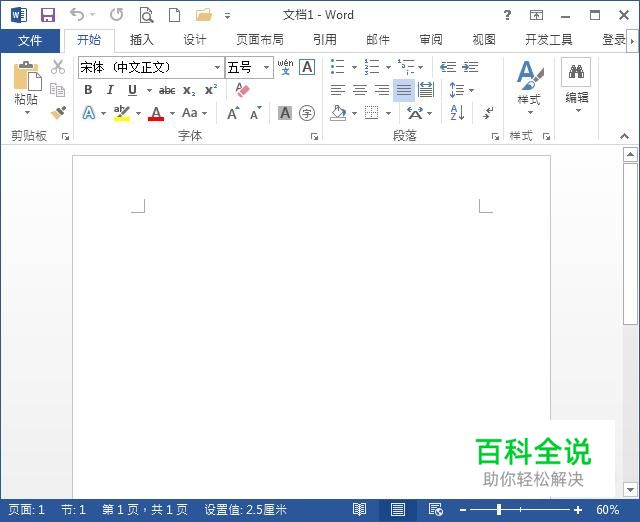This screenshot has height=522, width=640.
Task: Toggle Italic formatting
Action: (x=110, y=90)
